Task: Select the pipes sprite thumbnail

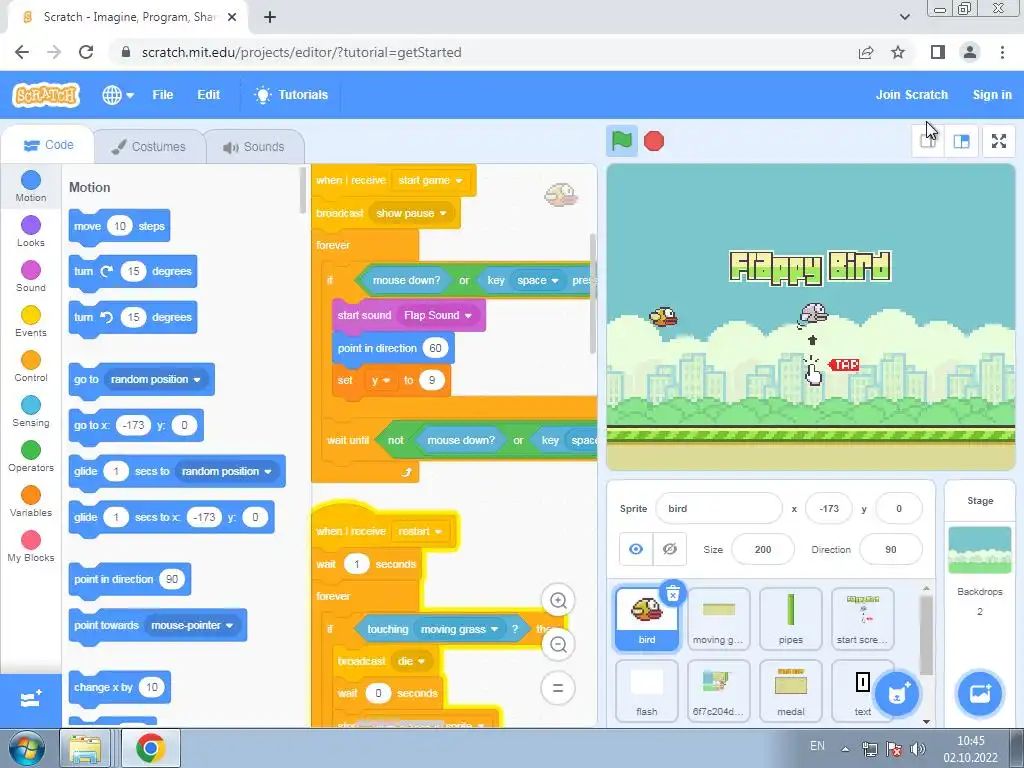Action: [790, 618]
